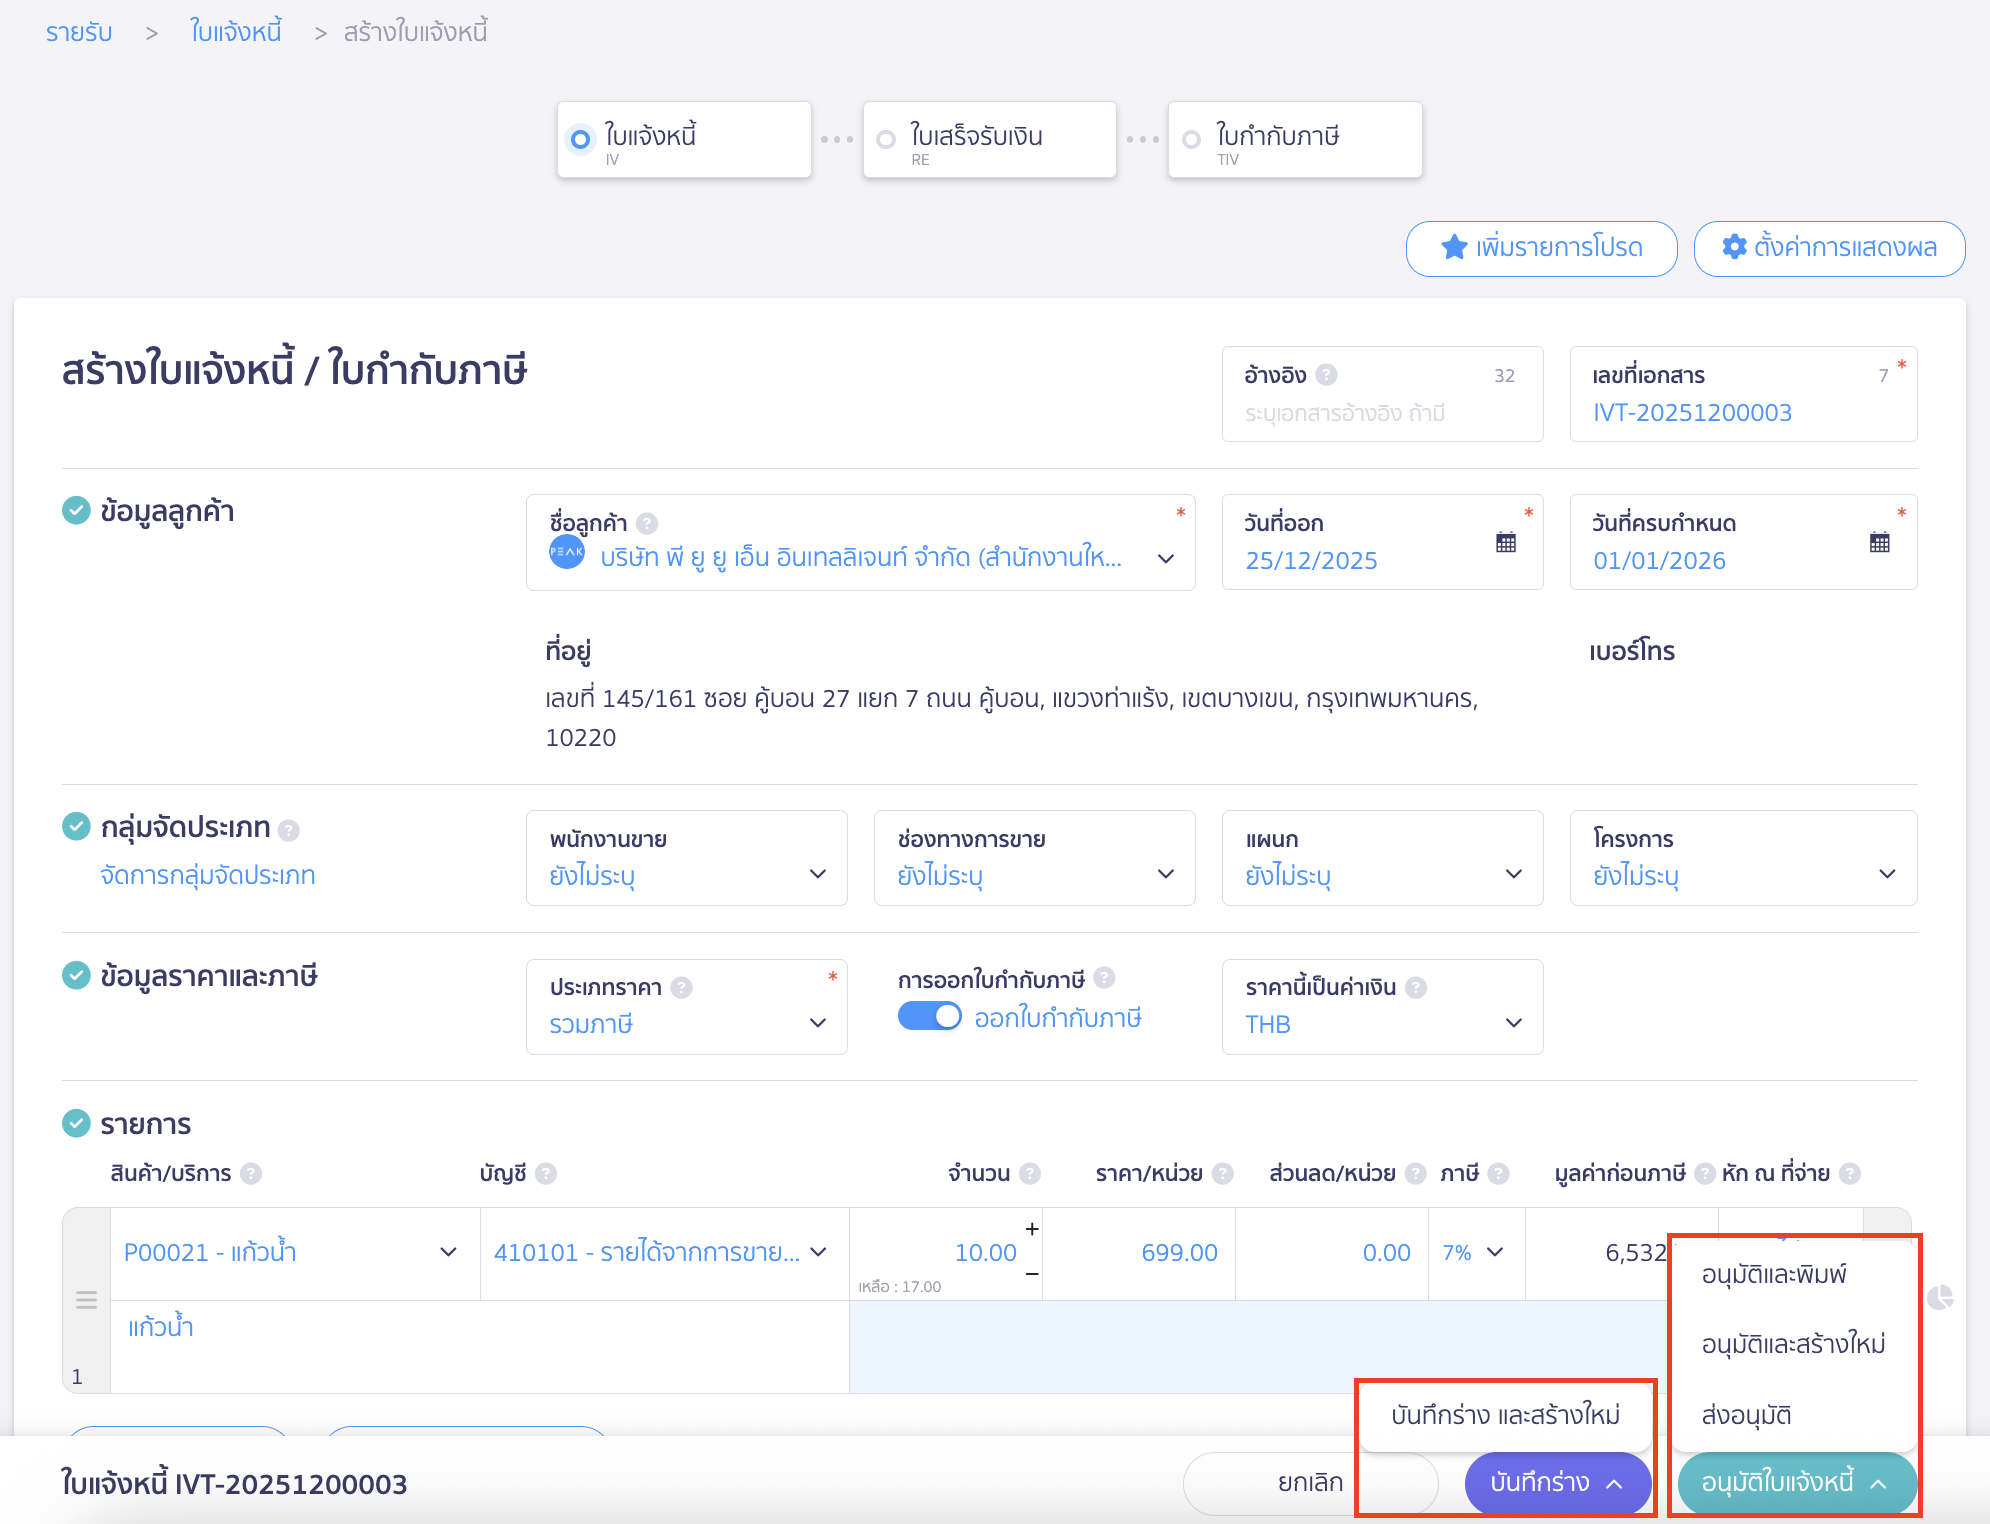1990x1524 pixels.
Task: Select the ใบกำกับภาษี TIV radio step
Action: [1191, 140]
